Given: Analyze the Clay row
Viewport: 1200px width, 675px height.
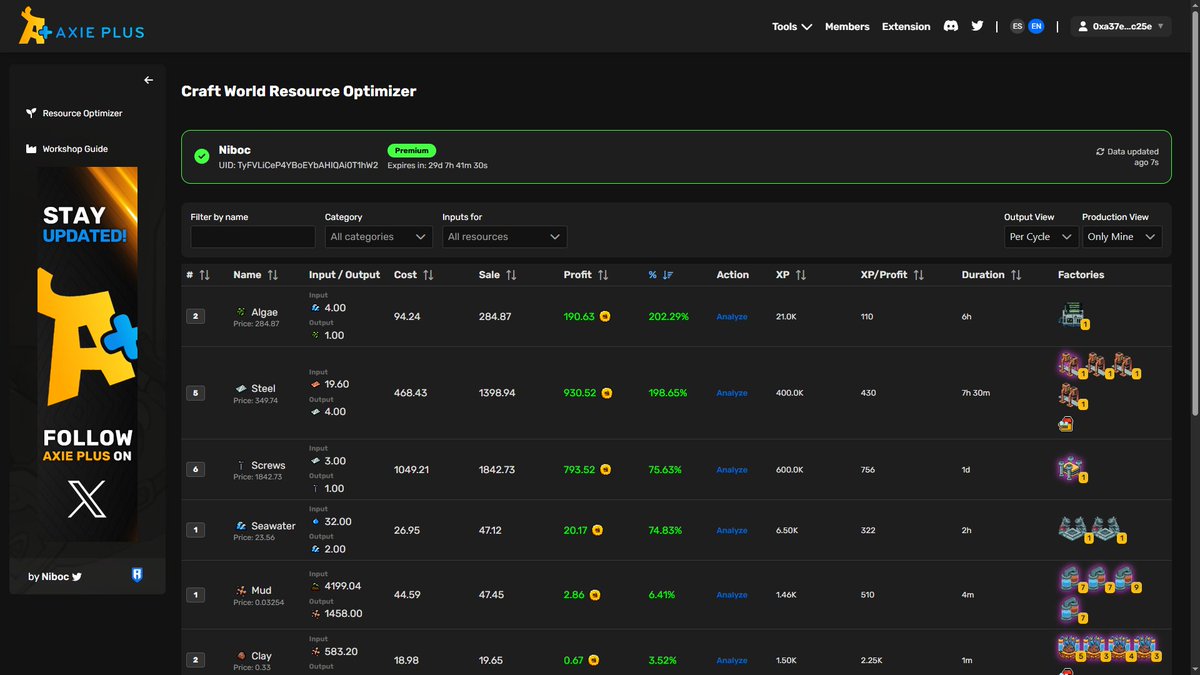Looking at the screenshot, I should 732,660.
